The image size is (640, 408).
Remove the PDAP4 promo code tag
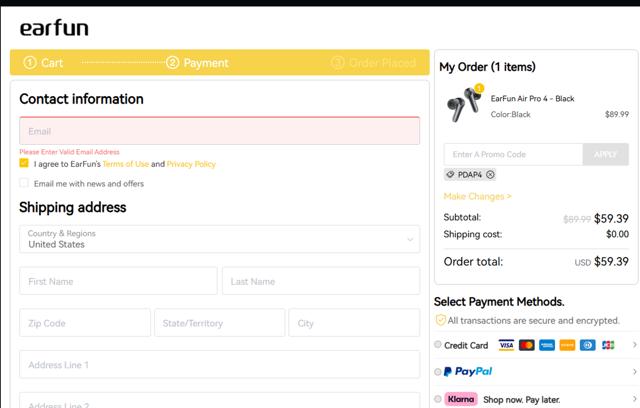click(x=490, y=175)
